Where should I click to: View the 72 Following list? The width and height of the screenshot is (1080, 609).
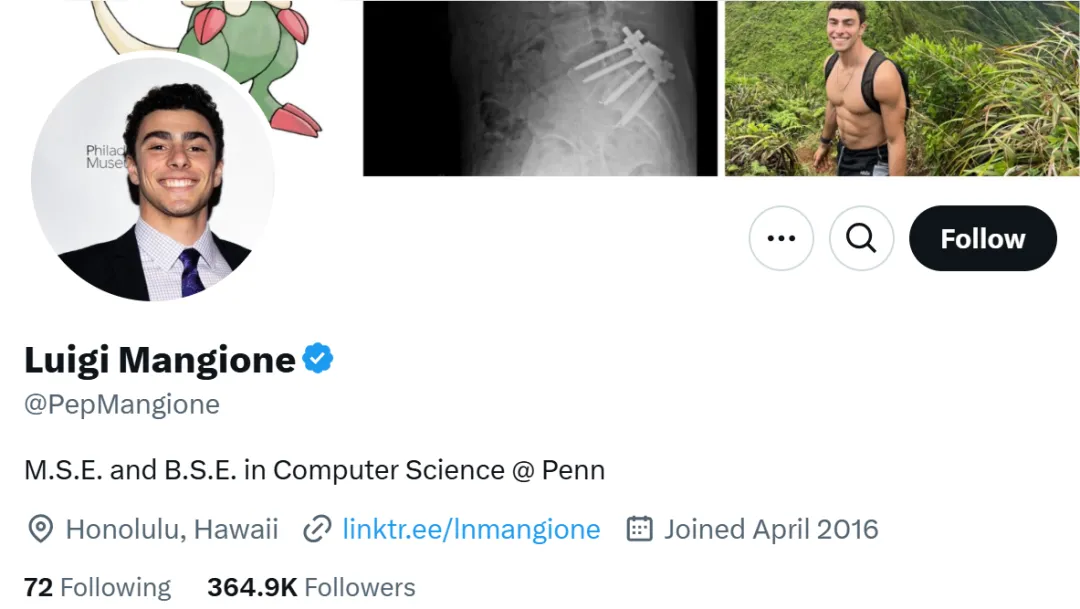97,587
